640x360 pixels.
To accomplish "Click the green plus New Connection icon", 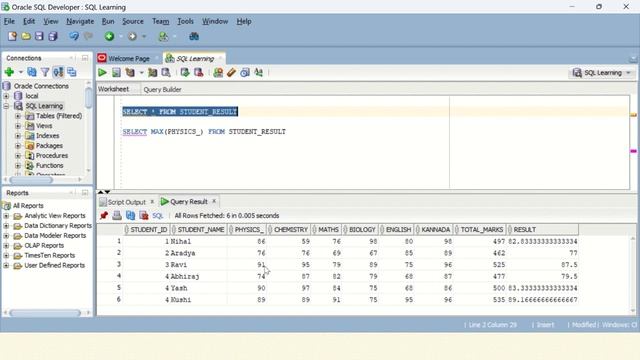I will (x=9, y=72).
